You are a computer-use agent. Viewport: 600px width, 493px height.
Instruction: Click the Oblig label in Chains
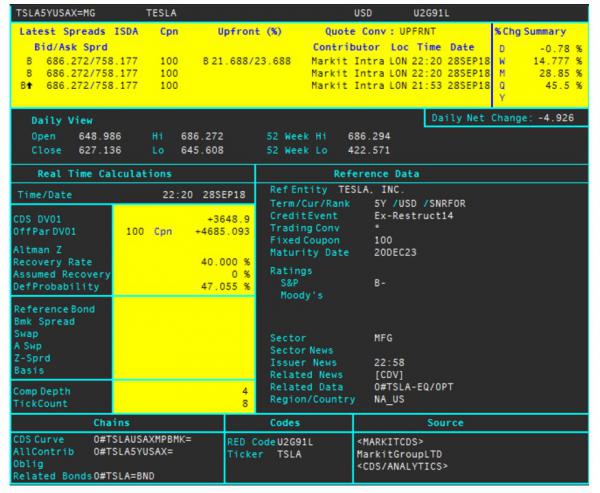pyautogui.click(x=28, y=464)
